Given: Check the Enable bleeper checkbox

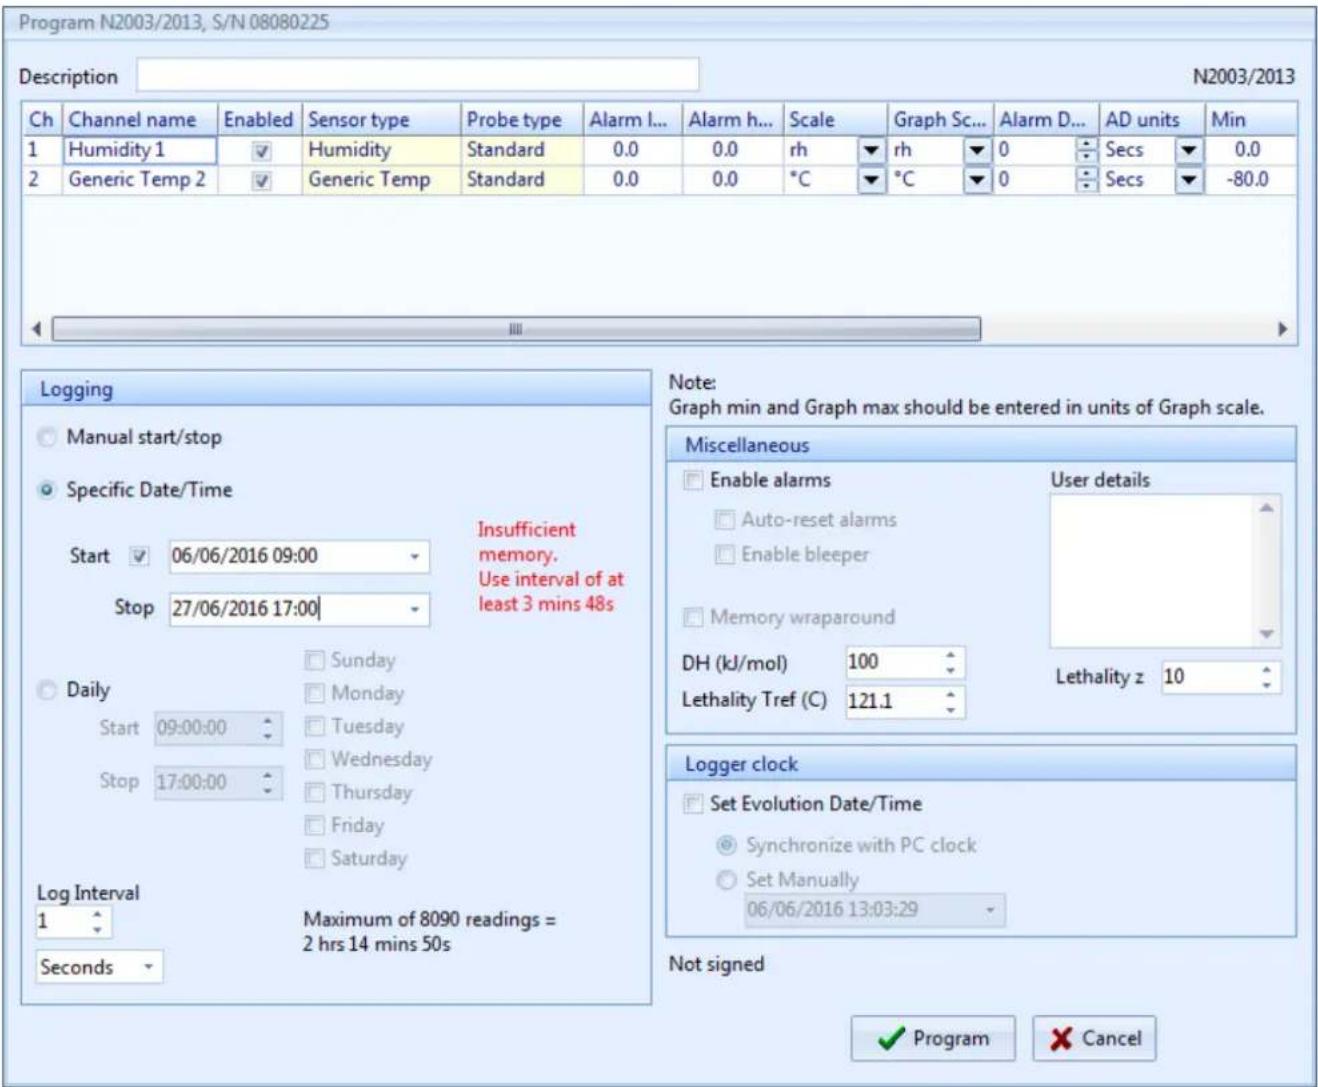Looking at the screenshot, I should pos(724,555).
